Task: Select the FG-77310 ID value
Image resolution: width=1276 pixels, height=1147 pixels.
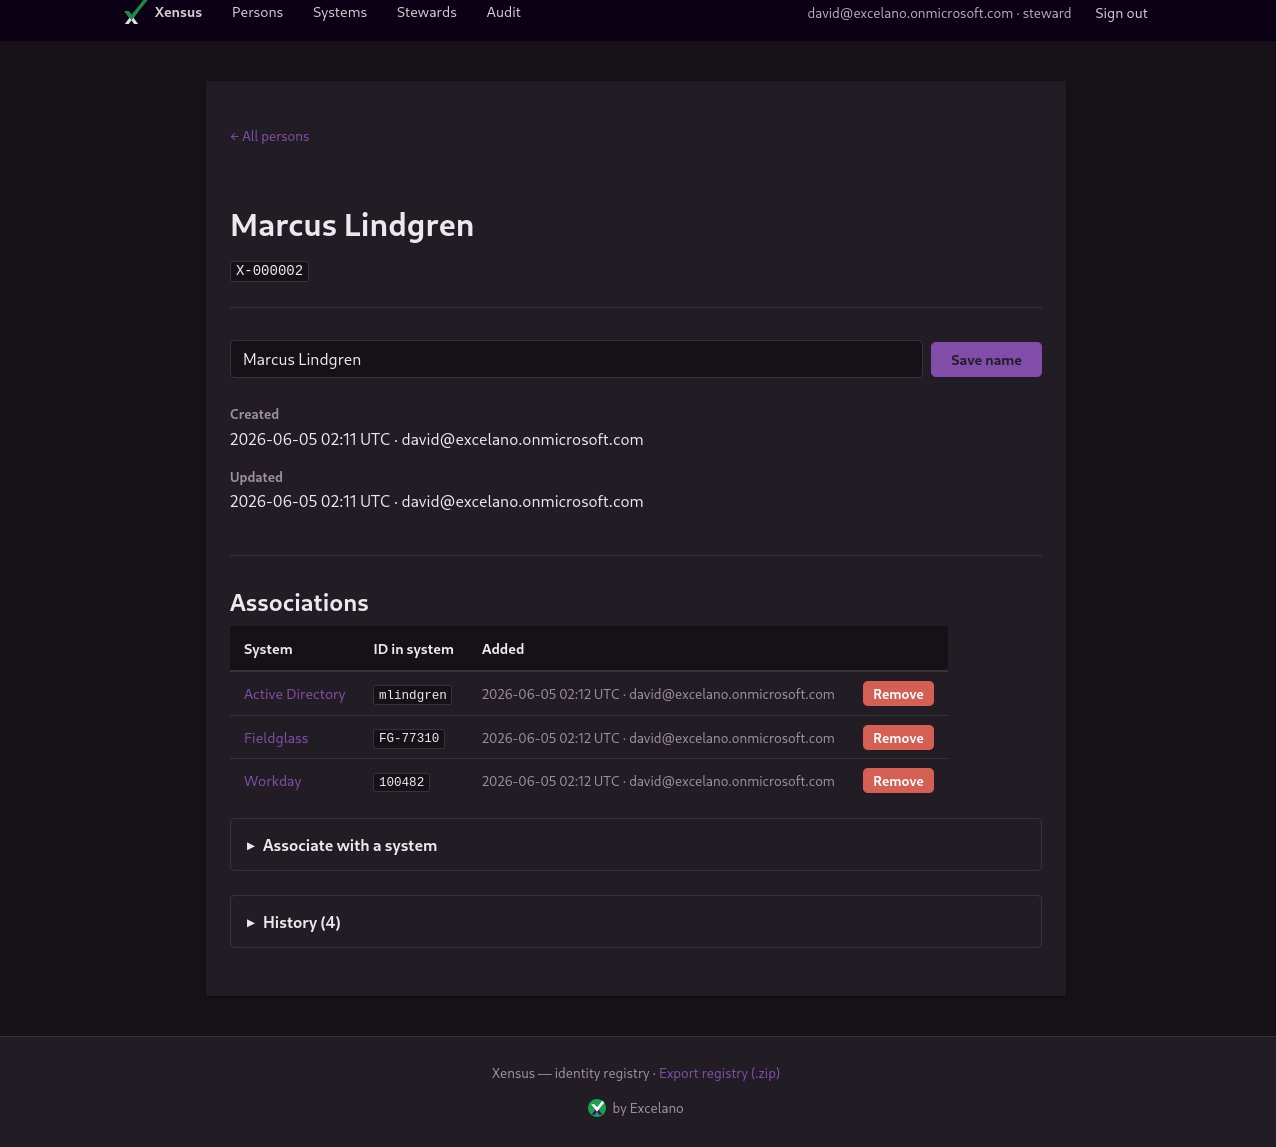Action: click(x=409, y=739)
